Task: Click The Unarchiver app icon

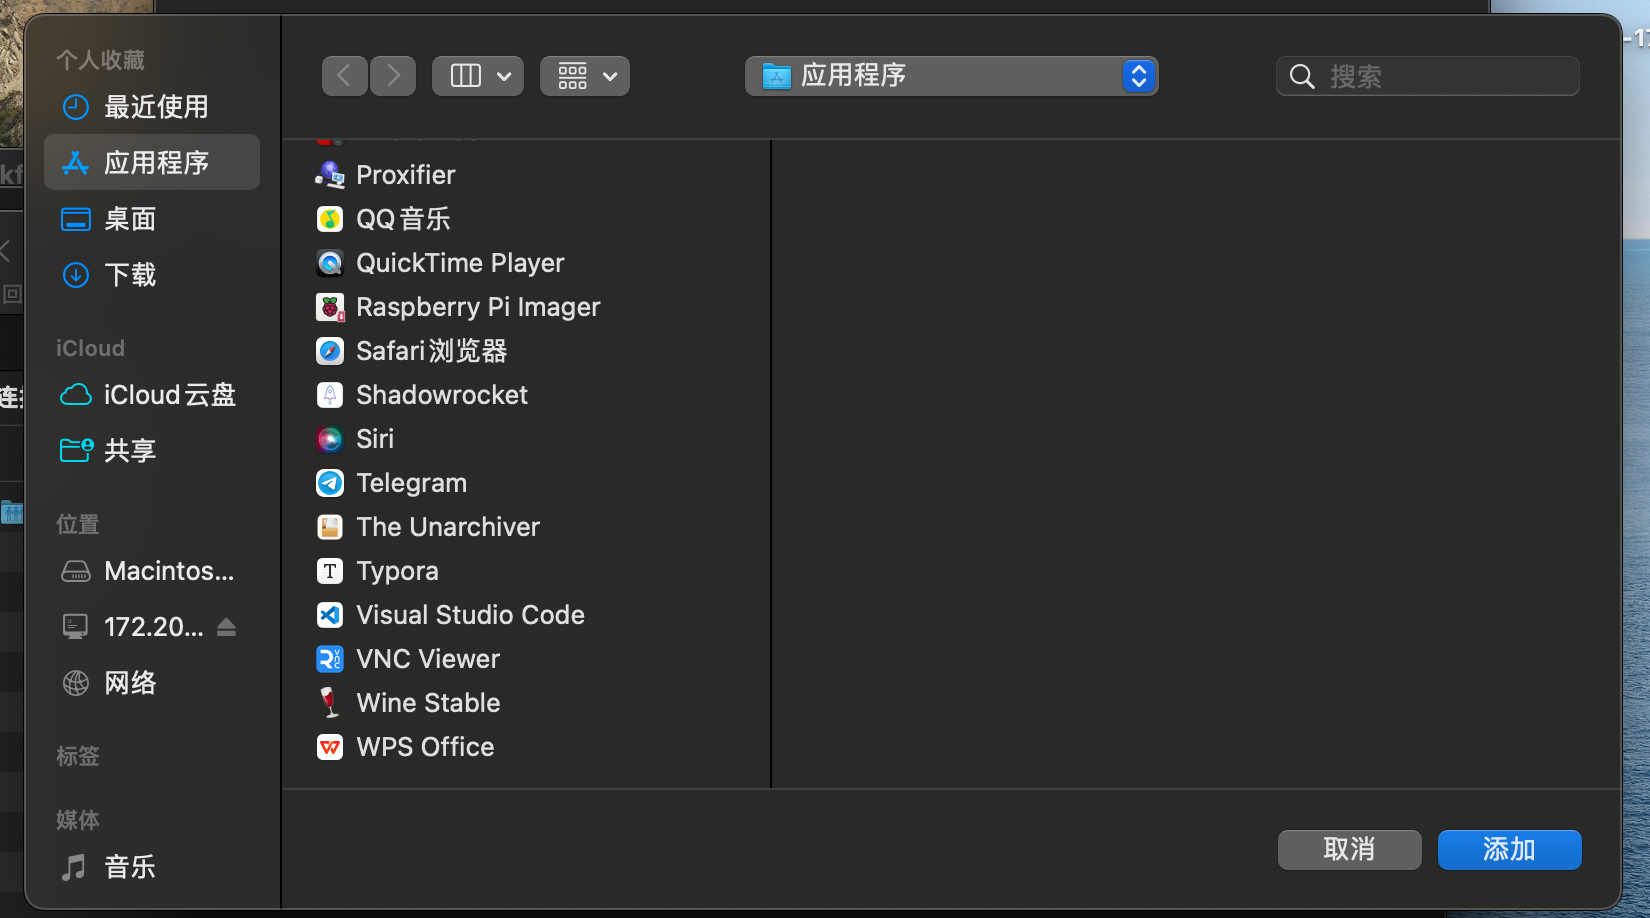Action: (330, 527)
